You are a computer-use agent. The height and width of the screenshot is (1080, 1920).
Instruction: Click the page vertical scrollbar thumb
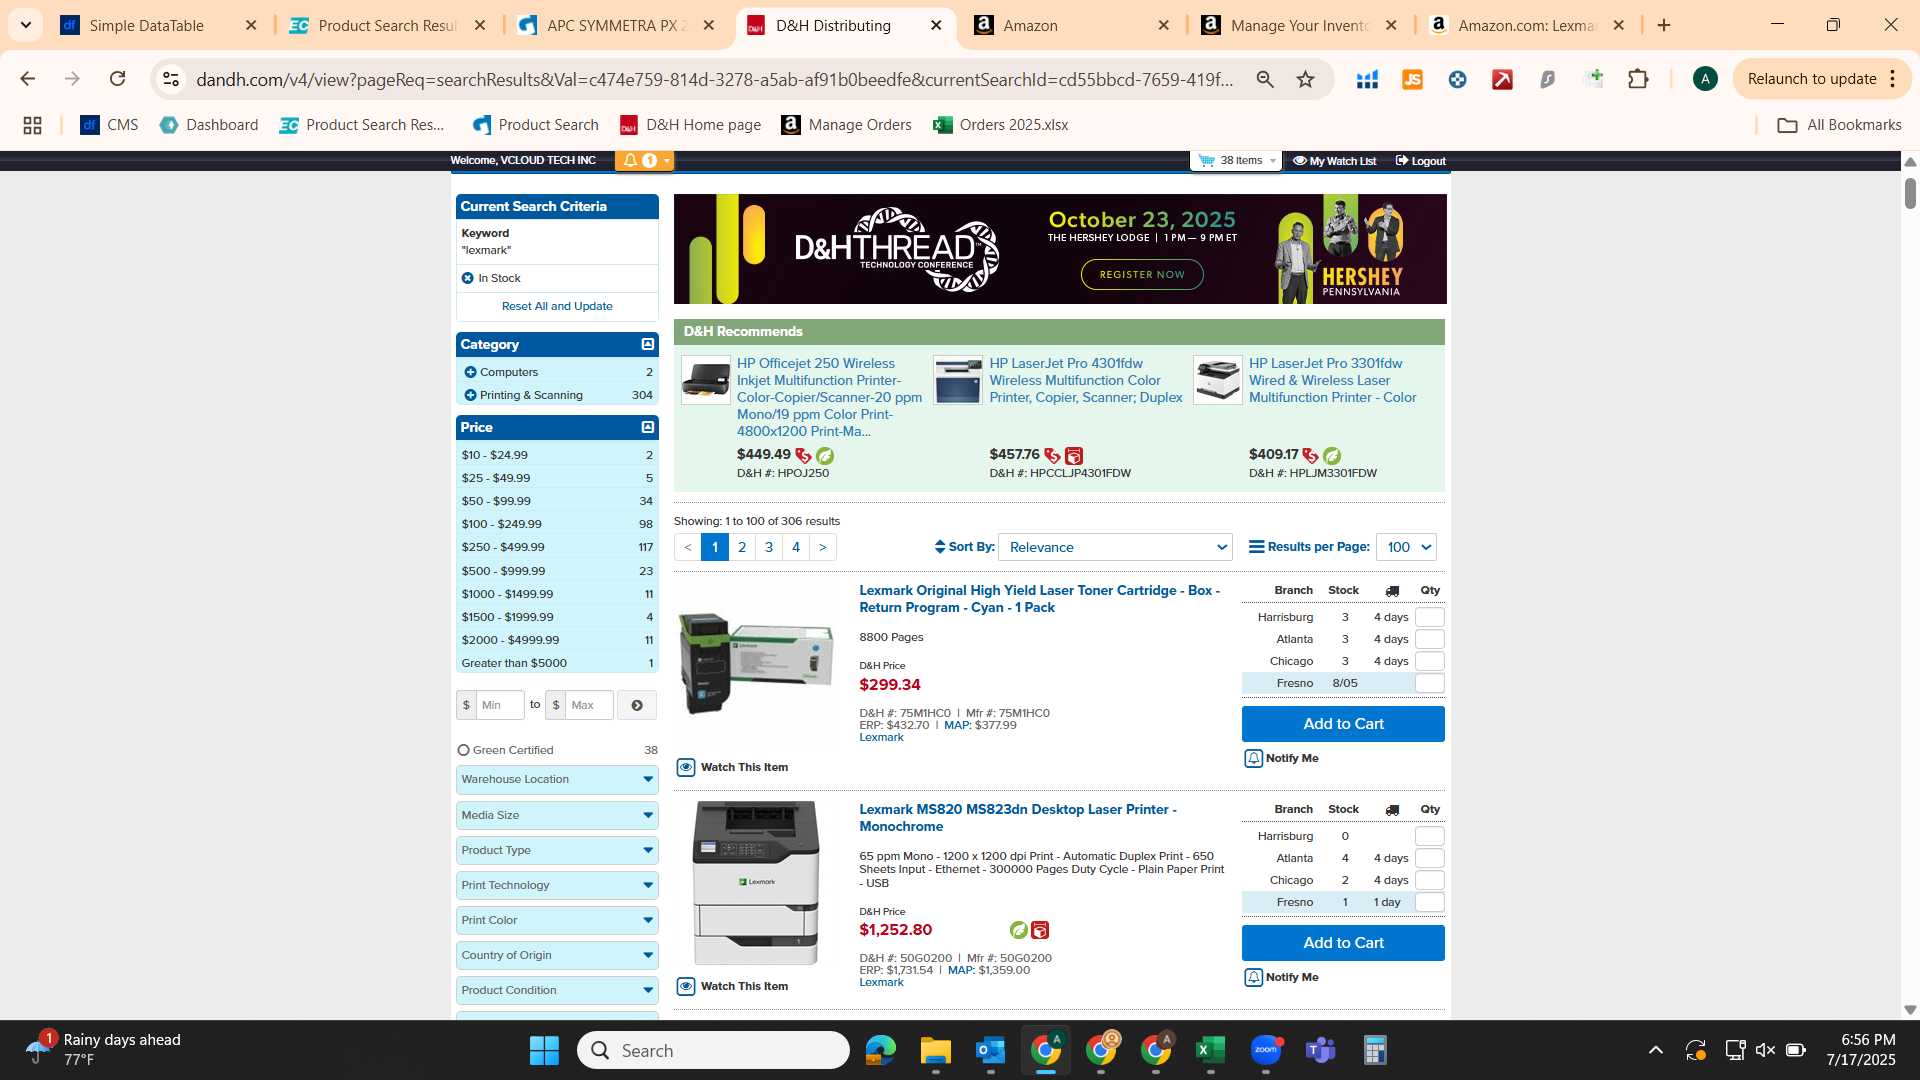click(x=1909, y=193)
